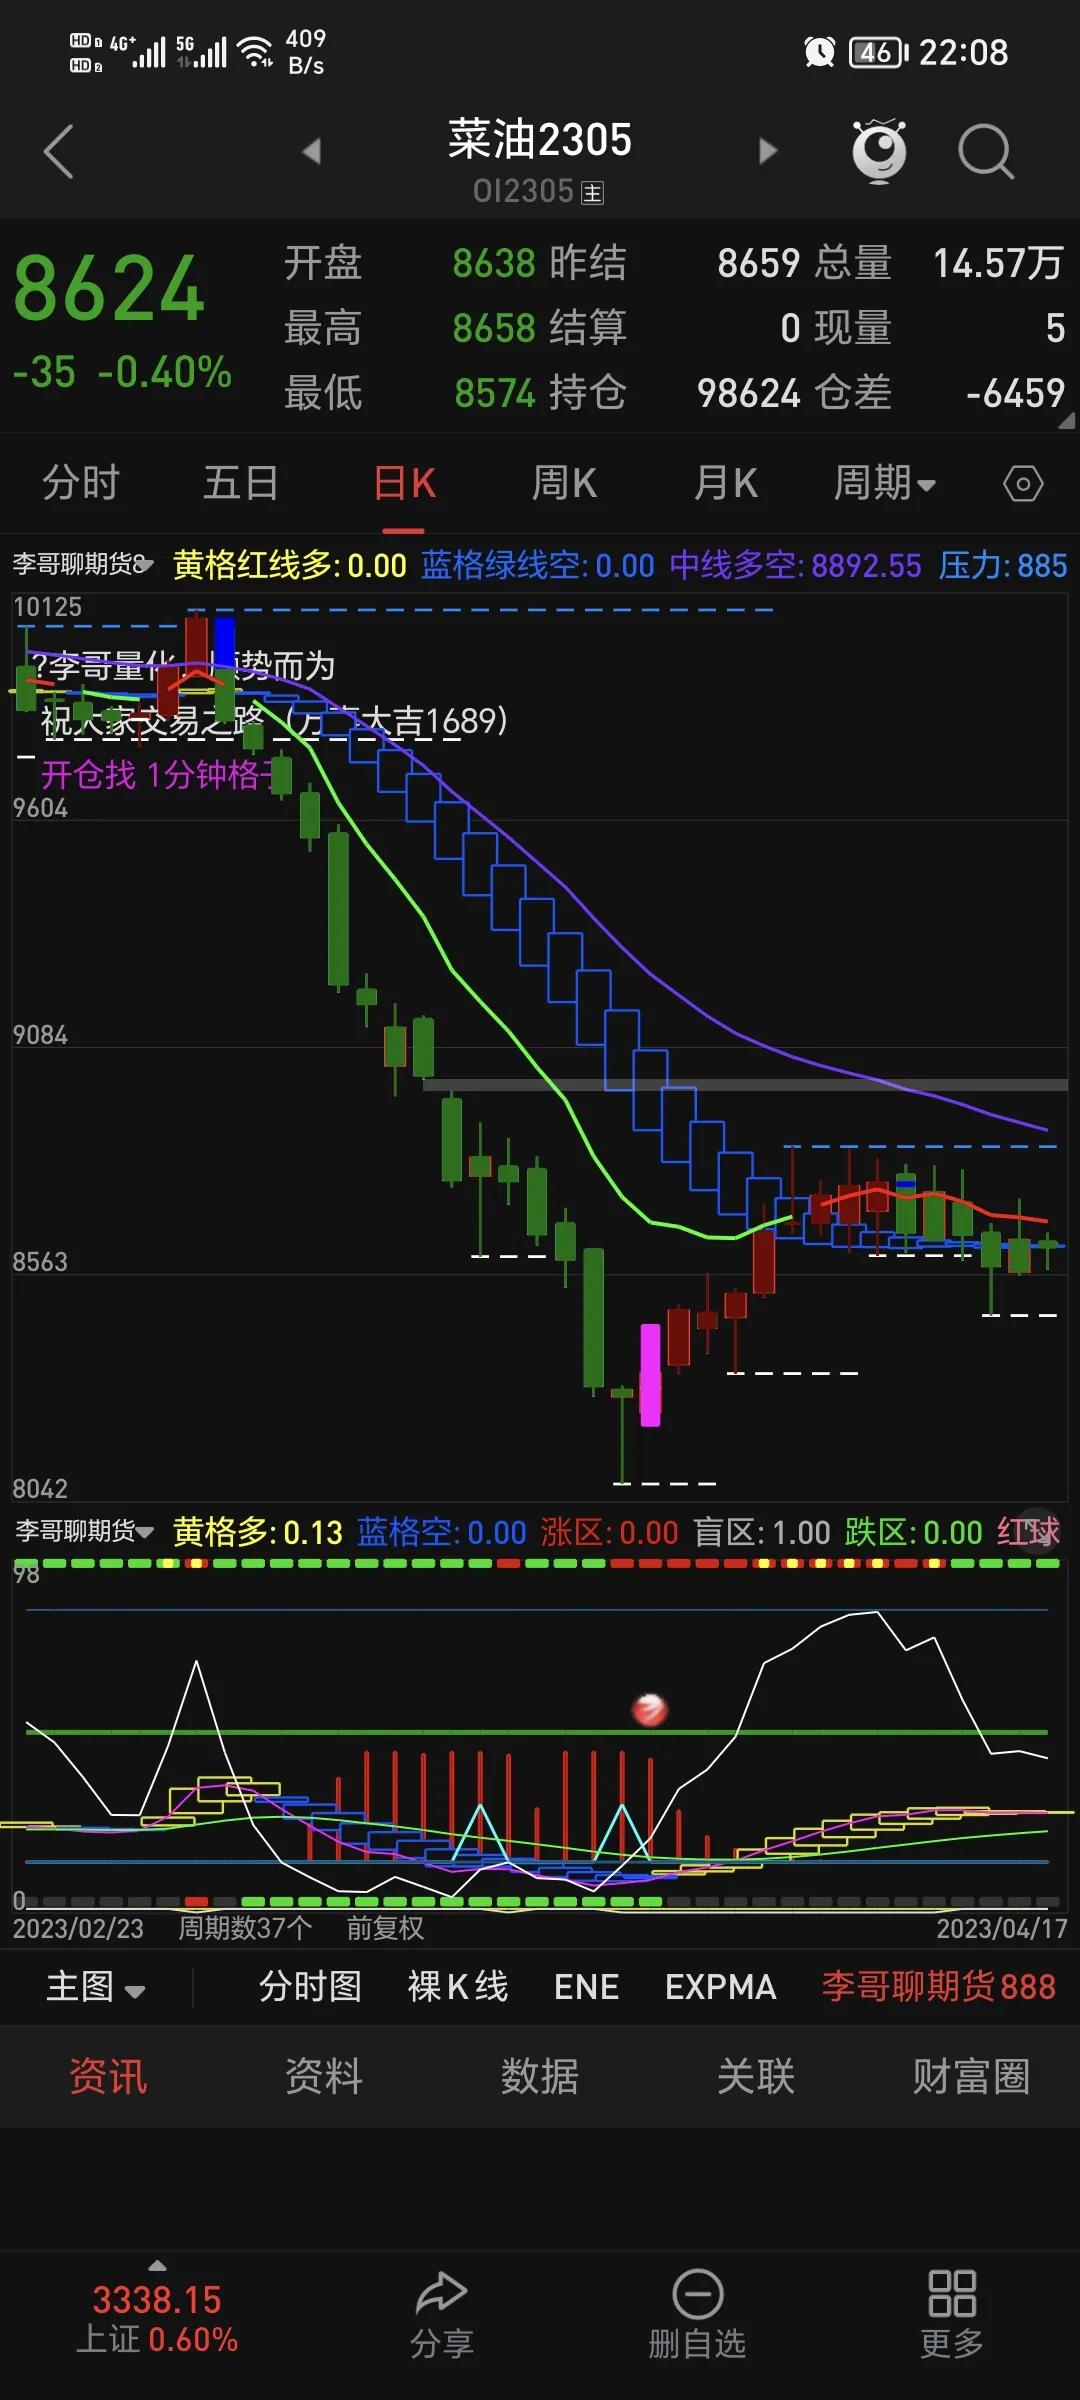Image resolution: width=1080 pixels, height=2400 pixels.
Task: Choose ENE indicator option
Action: point(587,1986)
